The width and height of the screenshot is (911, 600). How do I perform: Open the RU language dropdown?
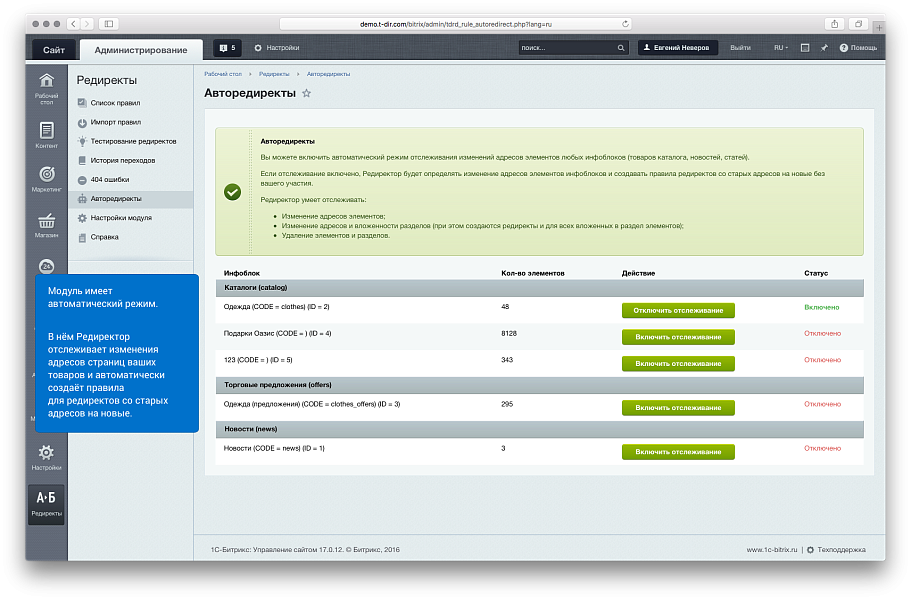pyautogui.click(x=780, y=48)
